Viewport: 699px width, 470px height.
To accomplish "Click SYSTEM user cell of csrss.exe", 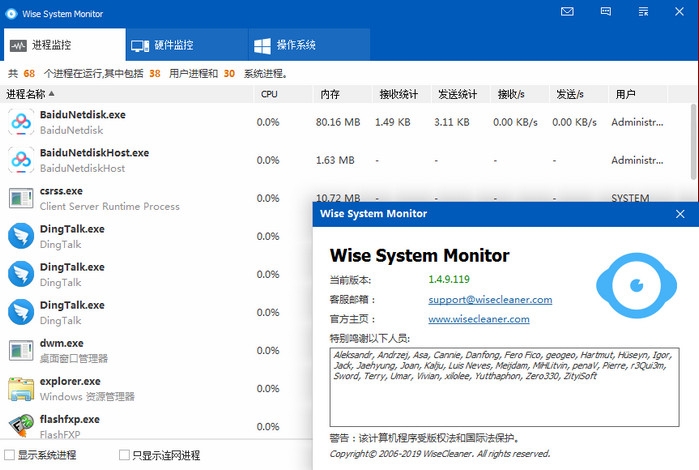I will 630,198.
